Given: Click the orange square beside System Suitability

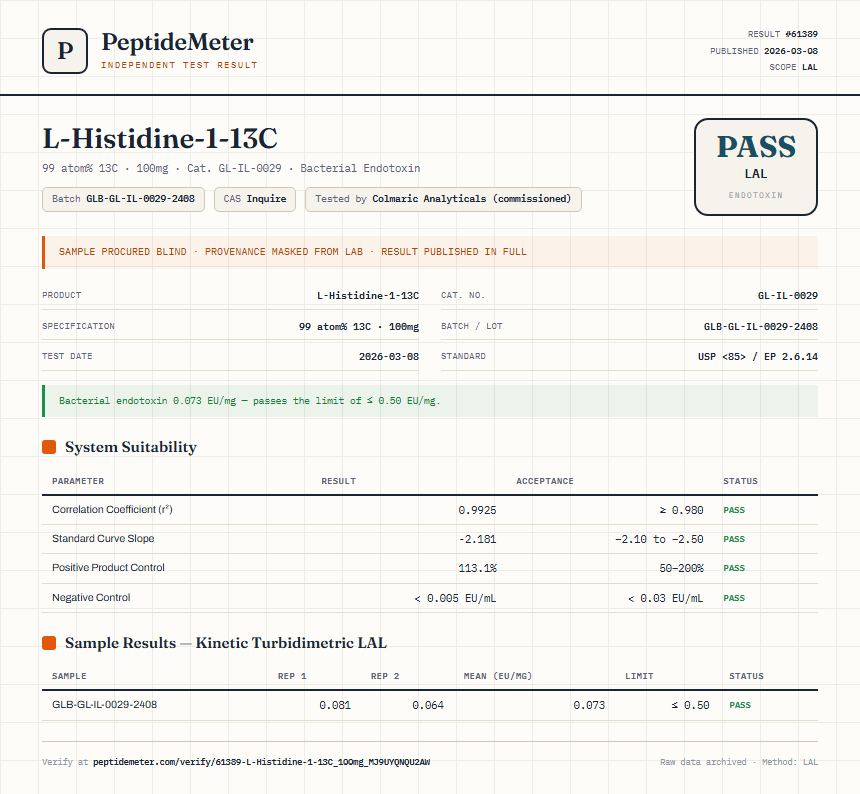Looking at the screenshot, I should pyautogui.click(x=49, y=447).
